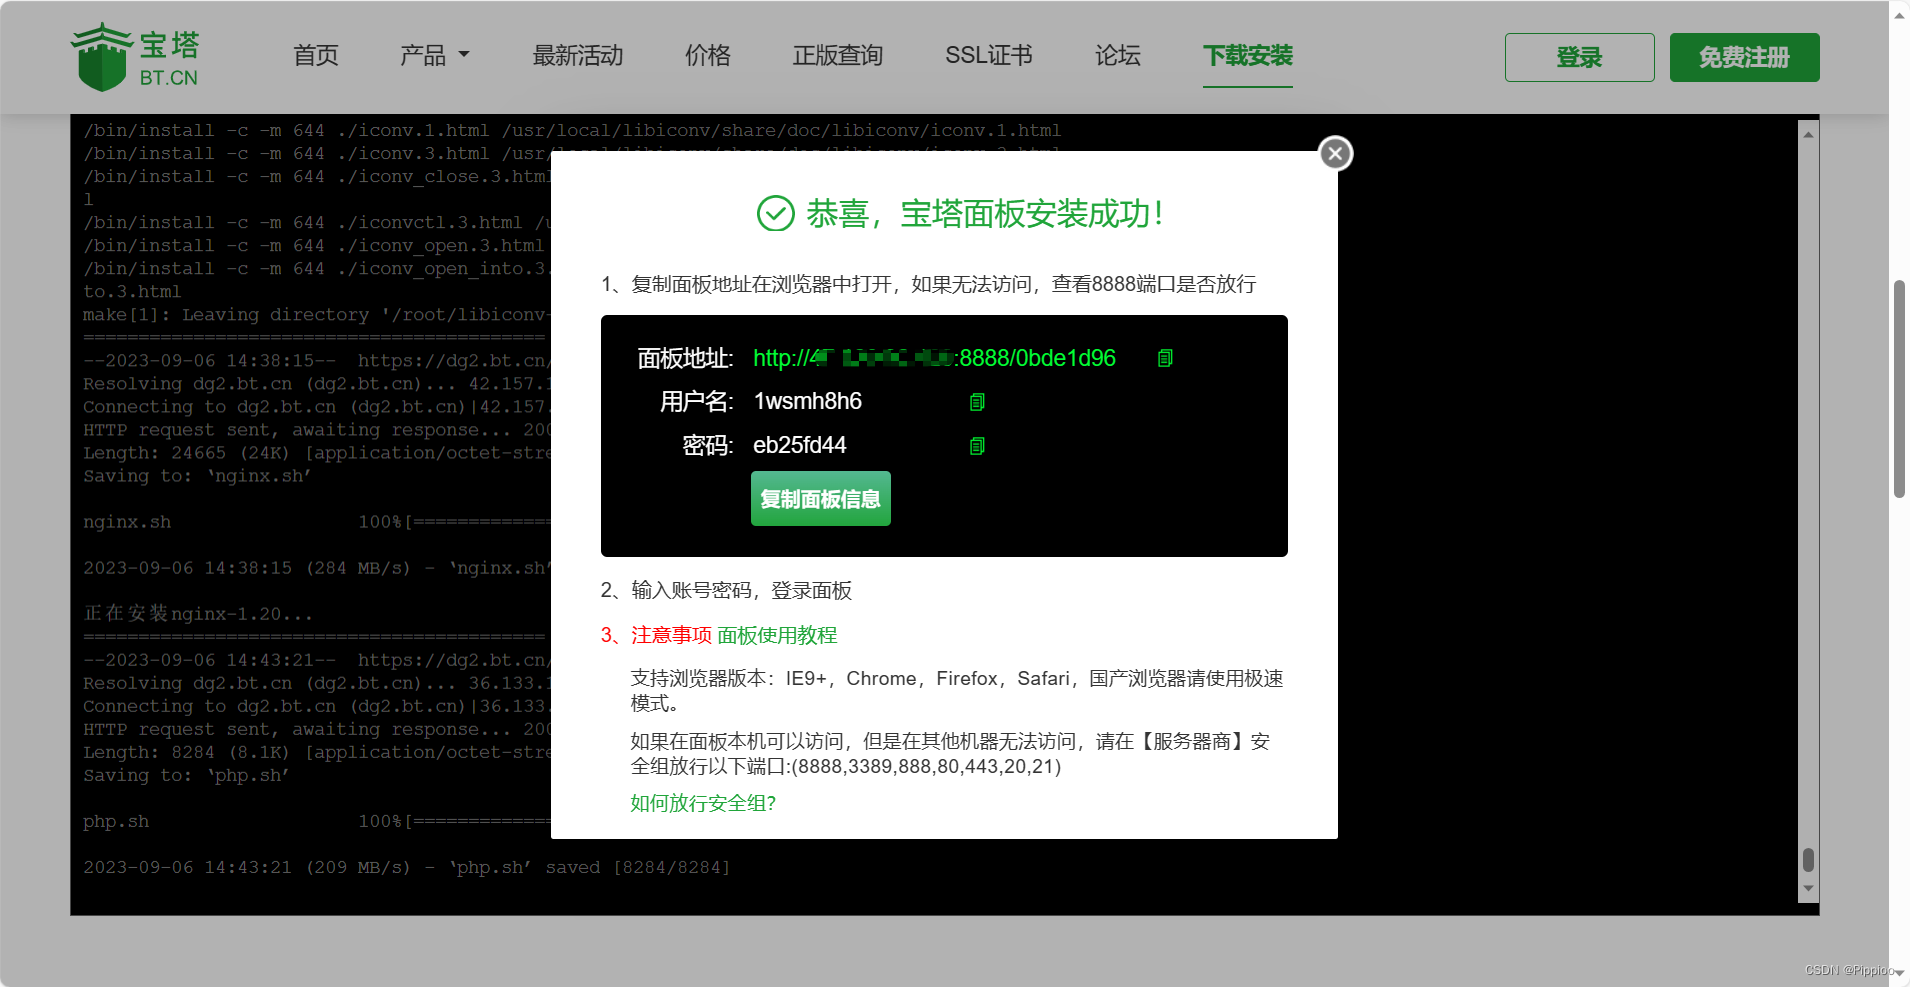Screen dimensions: 1910x987
Task: Close the install success dialog
Action: [1335, 153]
